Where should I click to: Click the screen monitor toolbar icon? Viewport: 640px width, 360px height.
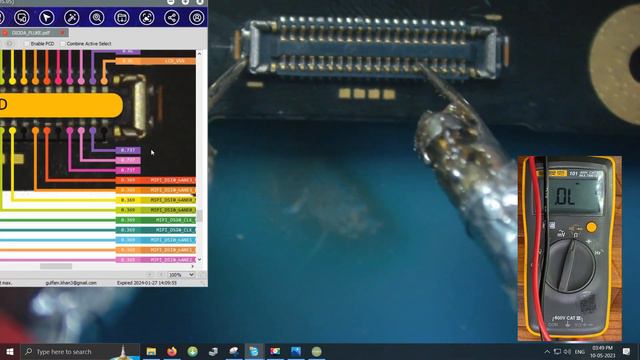click(22, 18)
